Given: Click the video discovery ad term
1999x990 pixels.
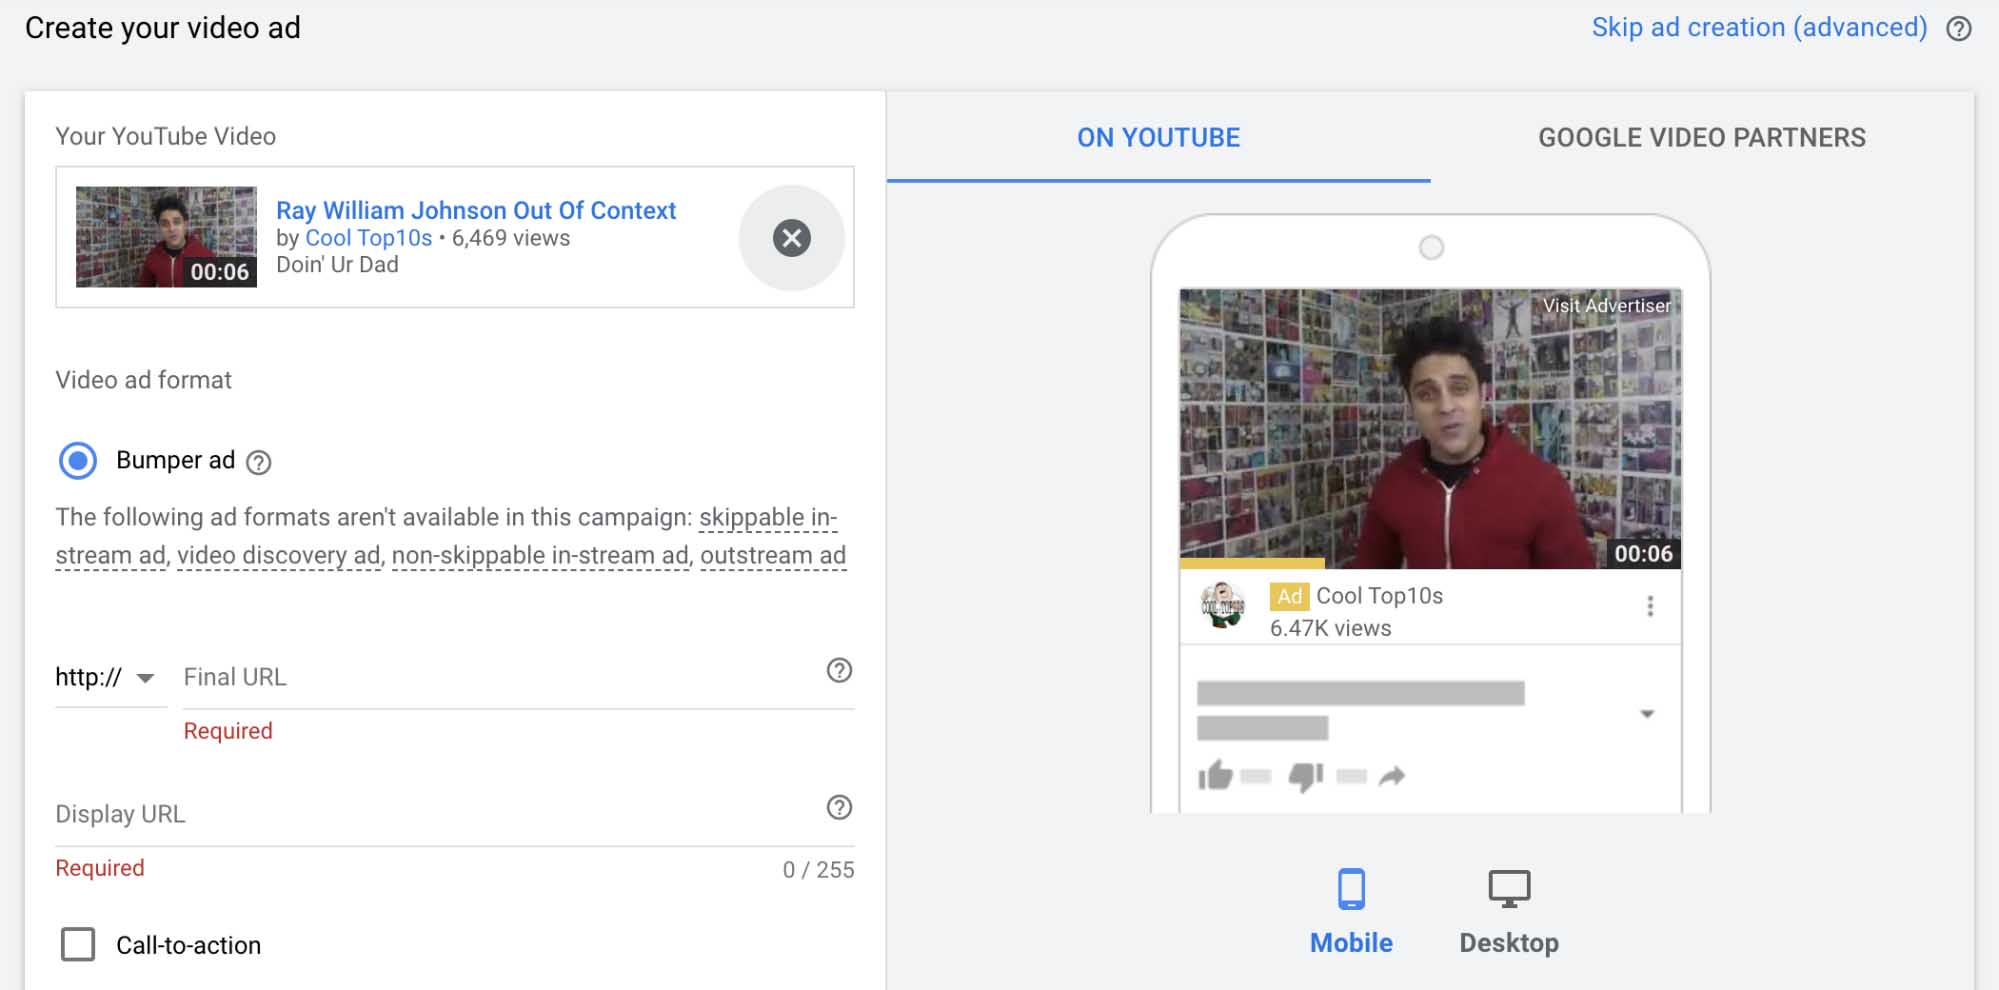Looking at the screenshot, I should click(279, 556).
